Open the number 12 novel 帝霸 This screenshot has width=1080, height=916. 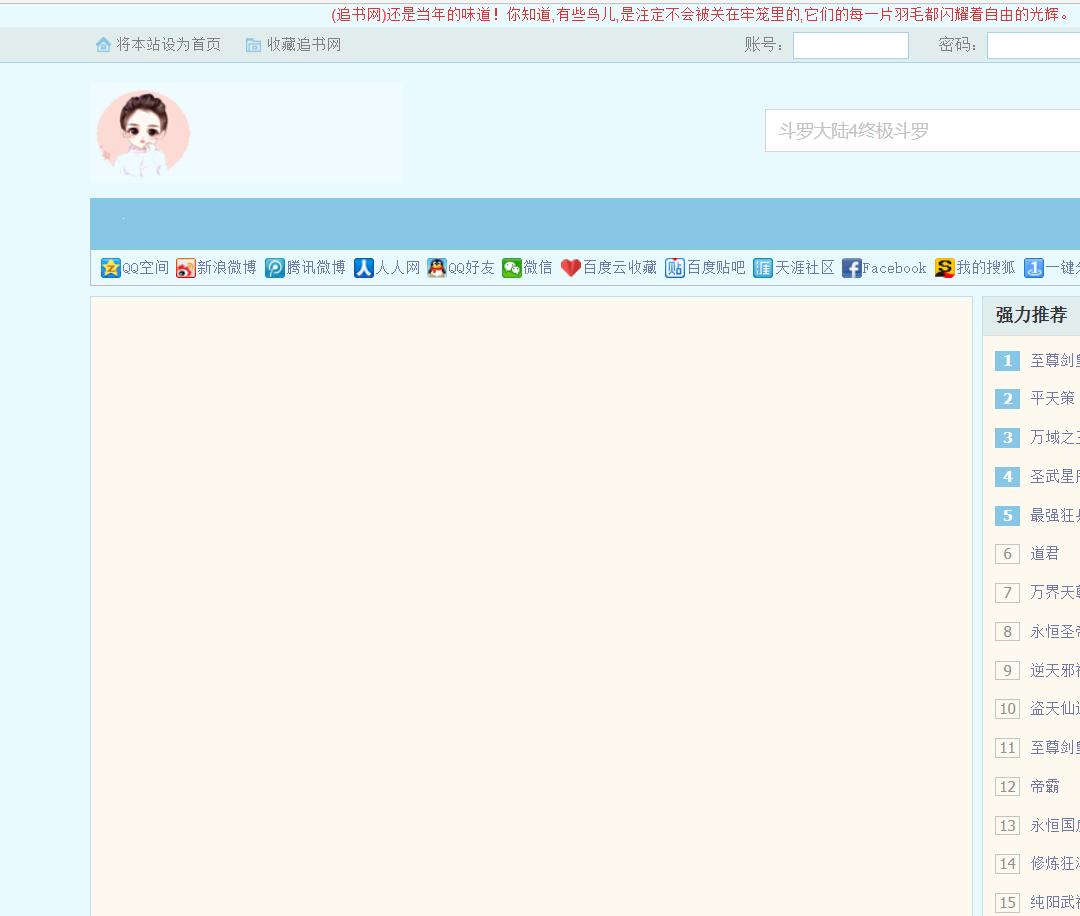click(x=1044, y=787)
